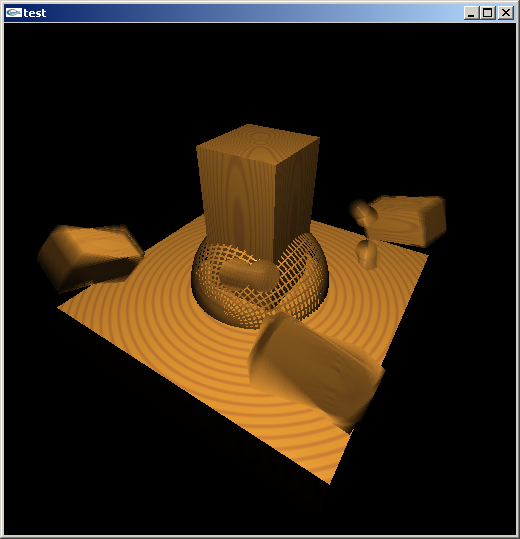The height and width of the screenshot is (539, 520).
Task: Click the upper sphere of the hourglass-shaped object
Action: (x=363, y=211)
